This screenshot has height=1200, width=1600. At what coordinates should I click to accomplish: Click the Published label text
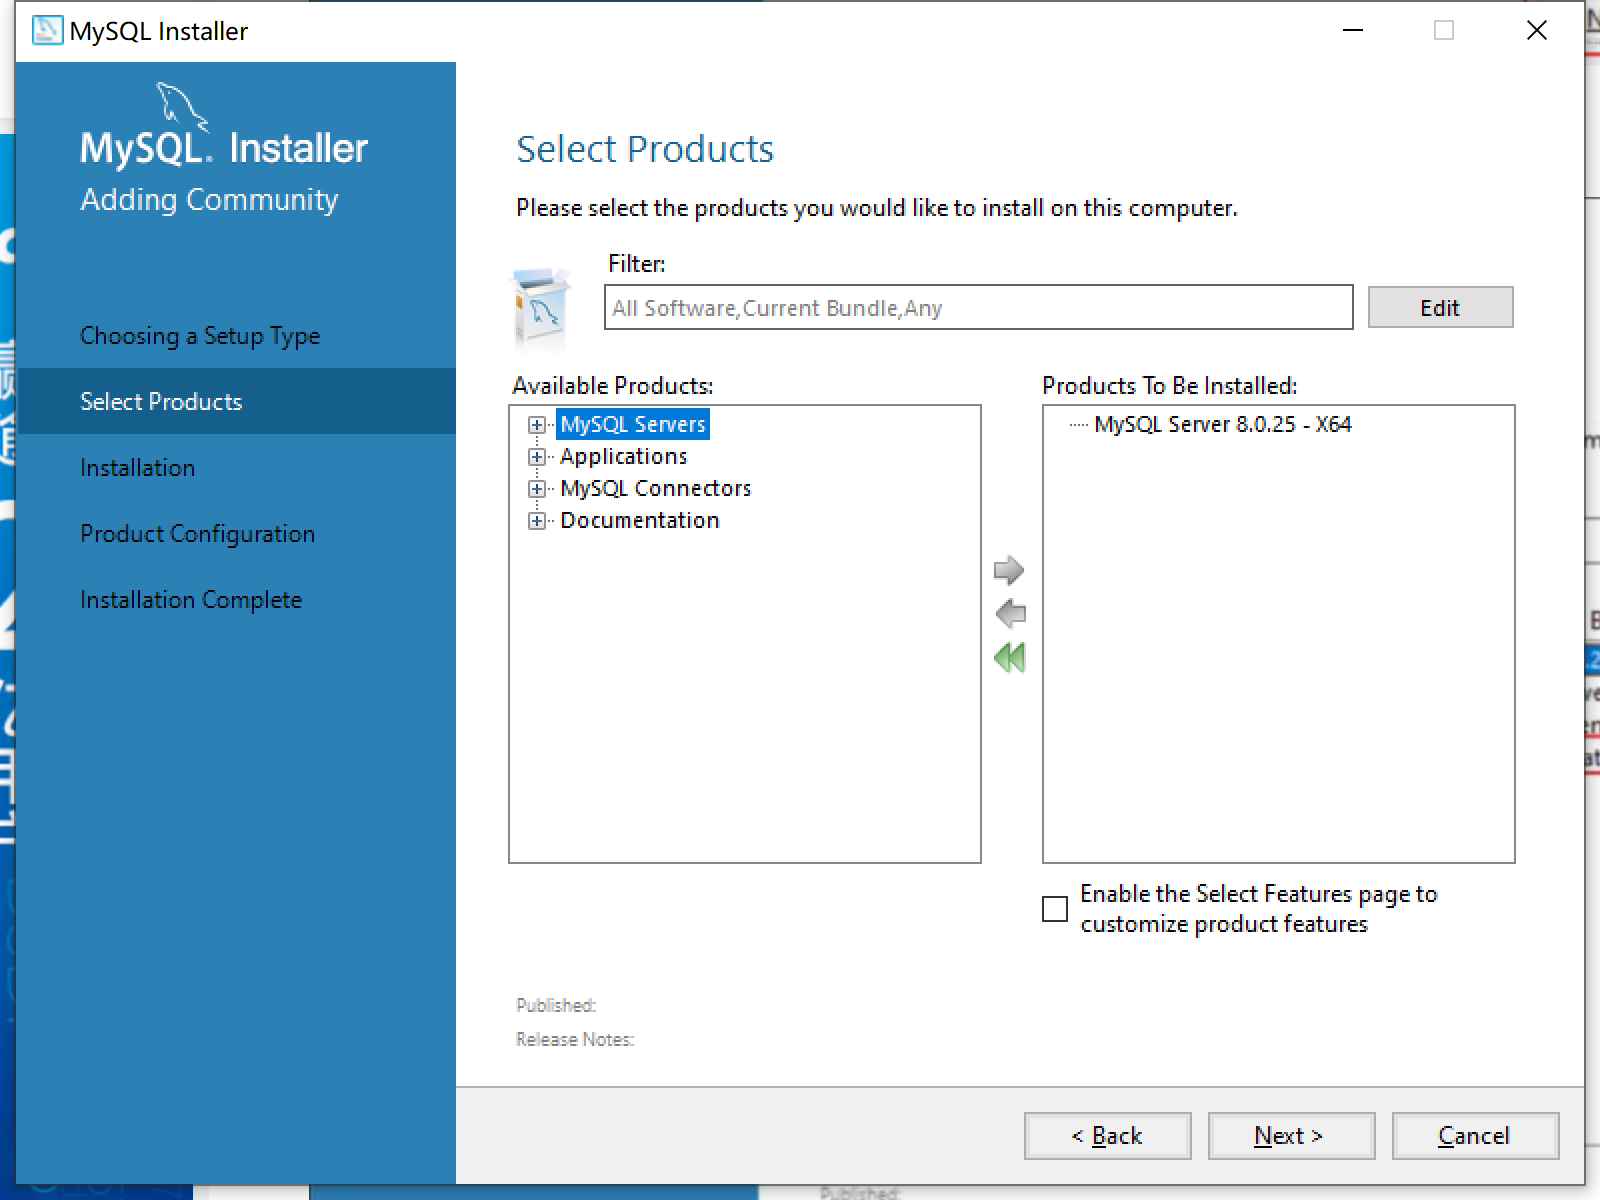(556, 1005)
